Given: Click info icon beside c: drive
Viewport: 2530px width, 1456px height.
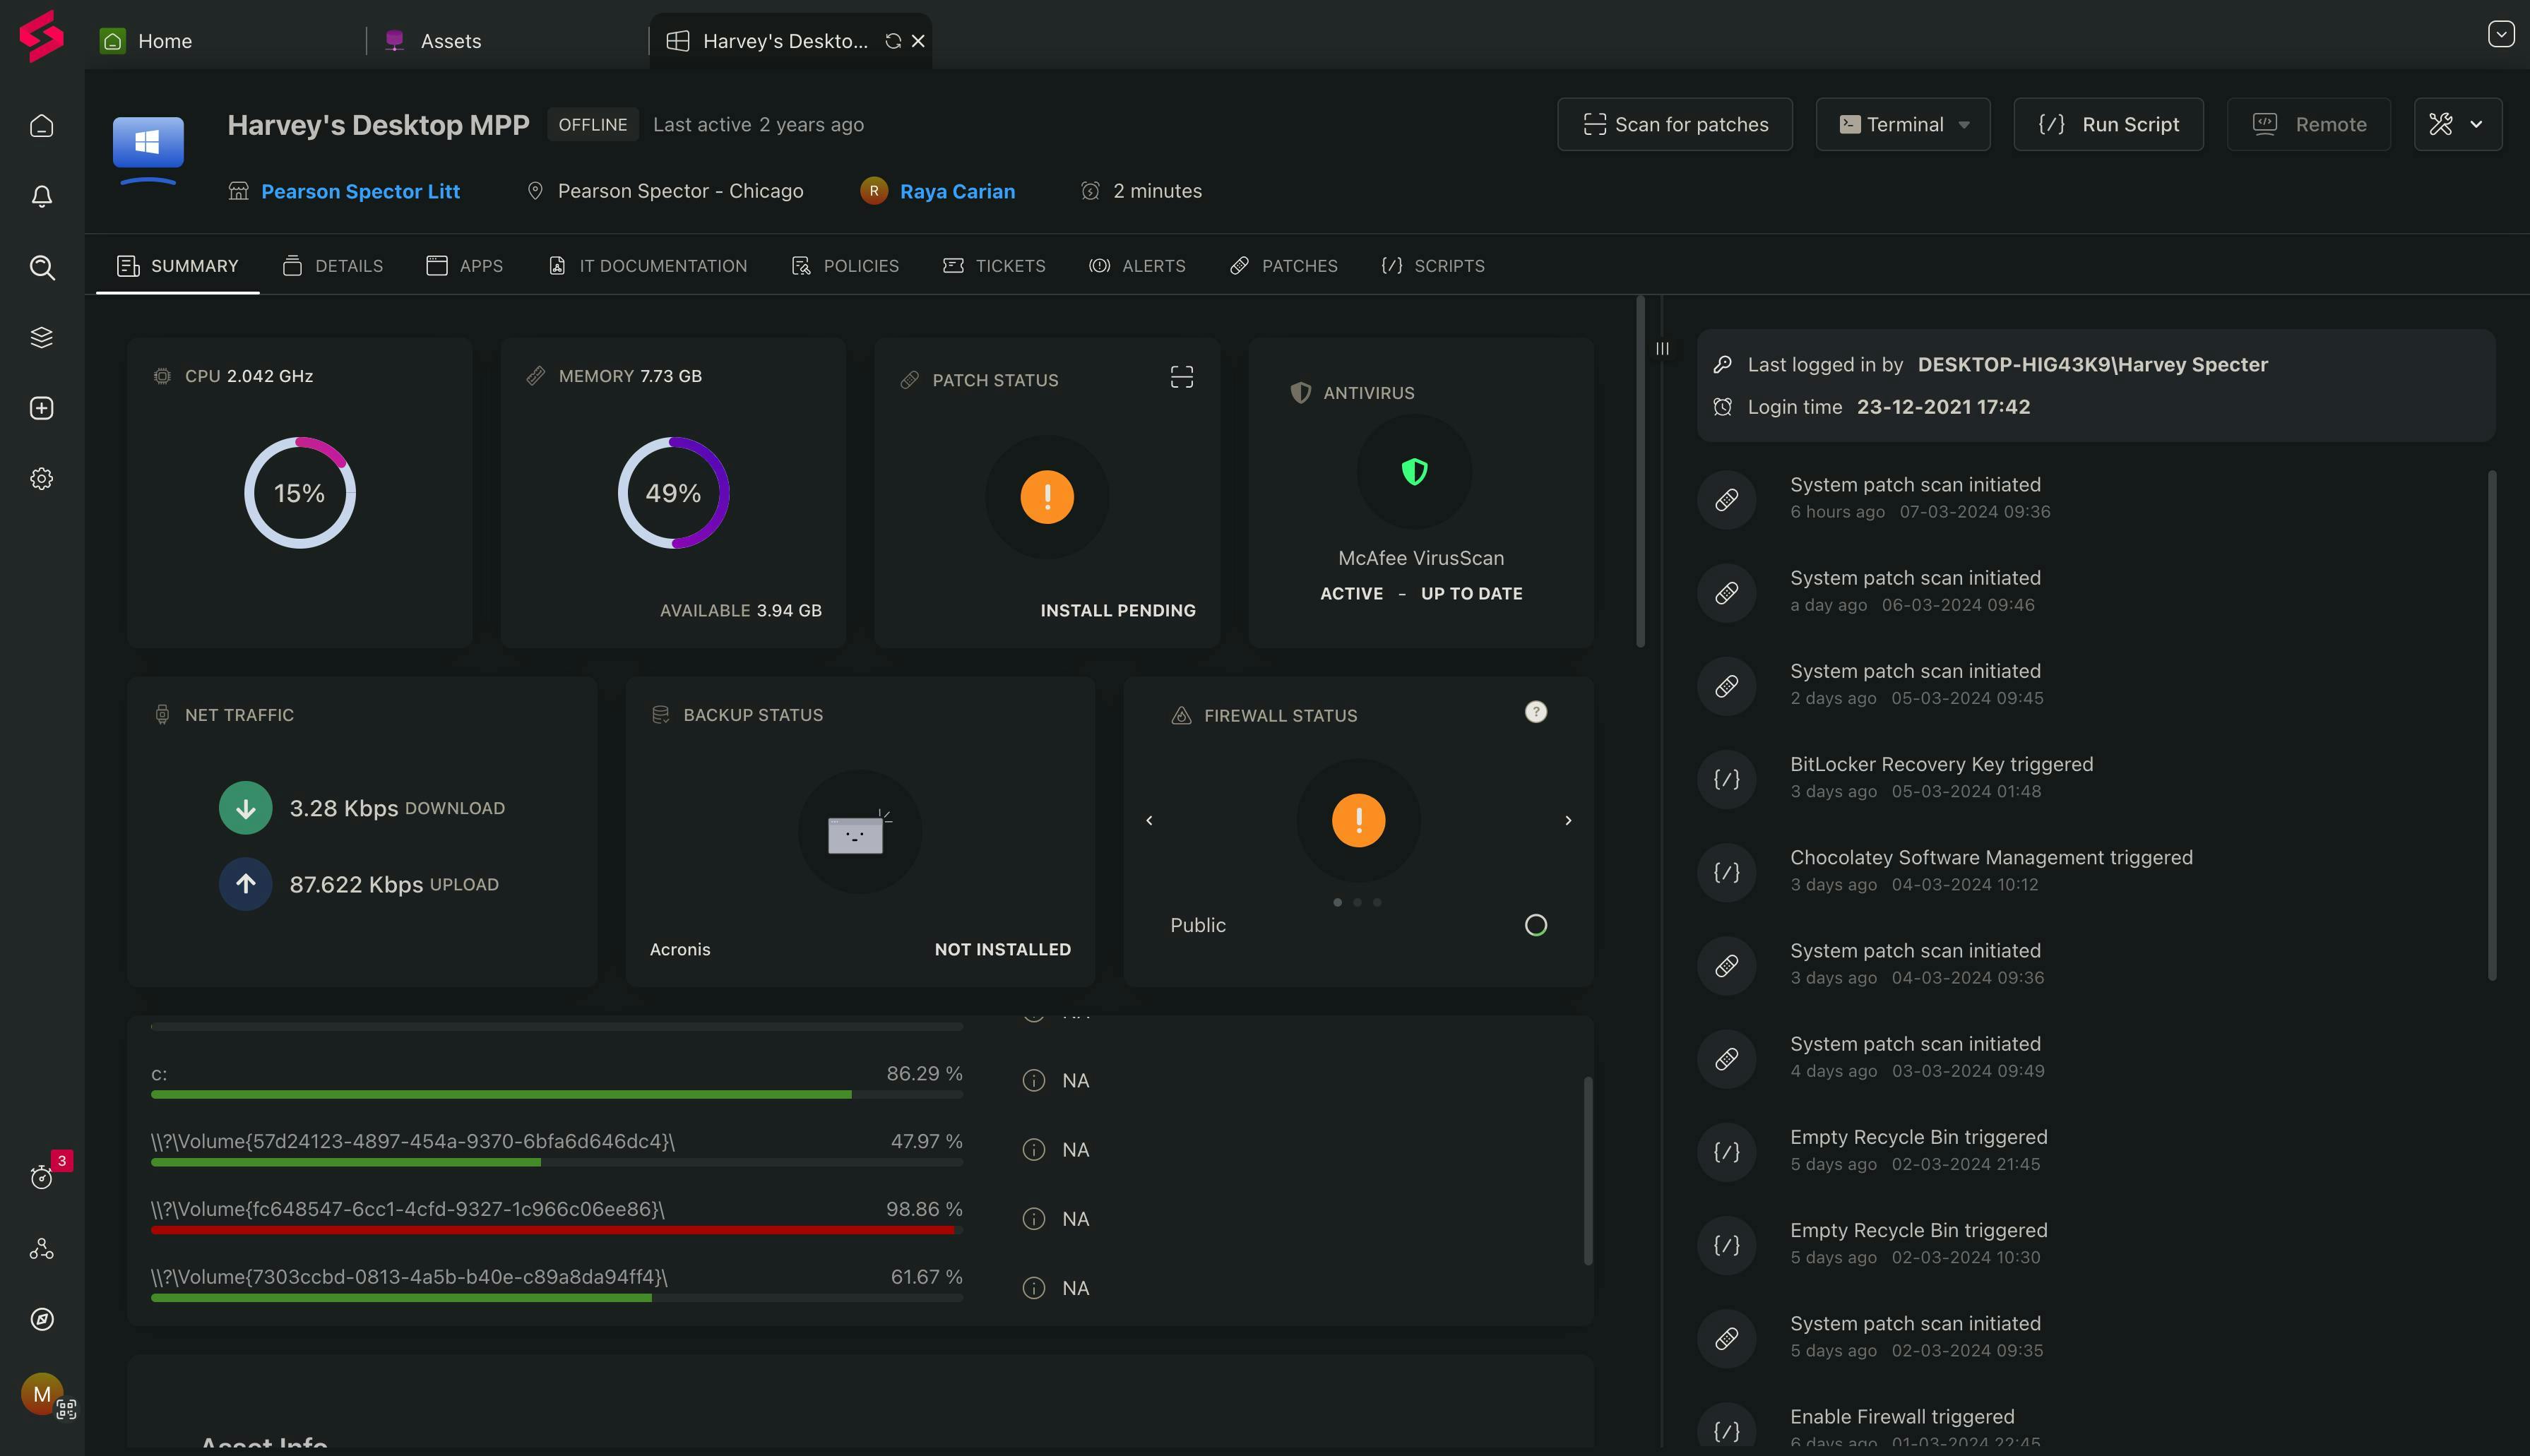Looking at the screenshot, I should pyautogui.click(x=1033, y=1081).
